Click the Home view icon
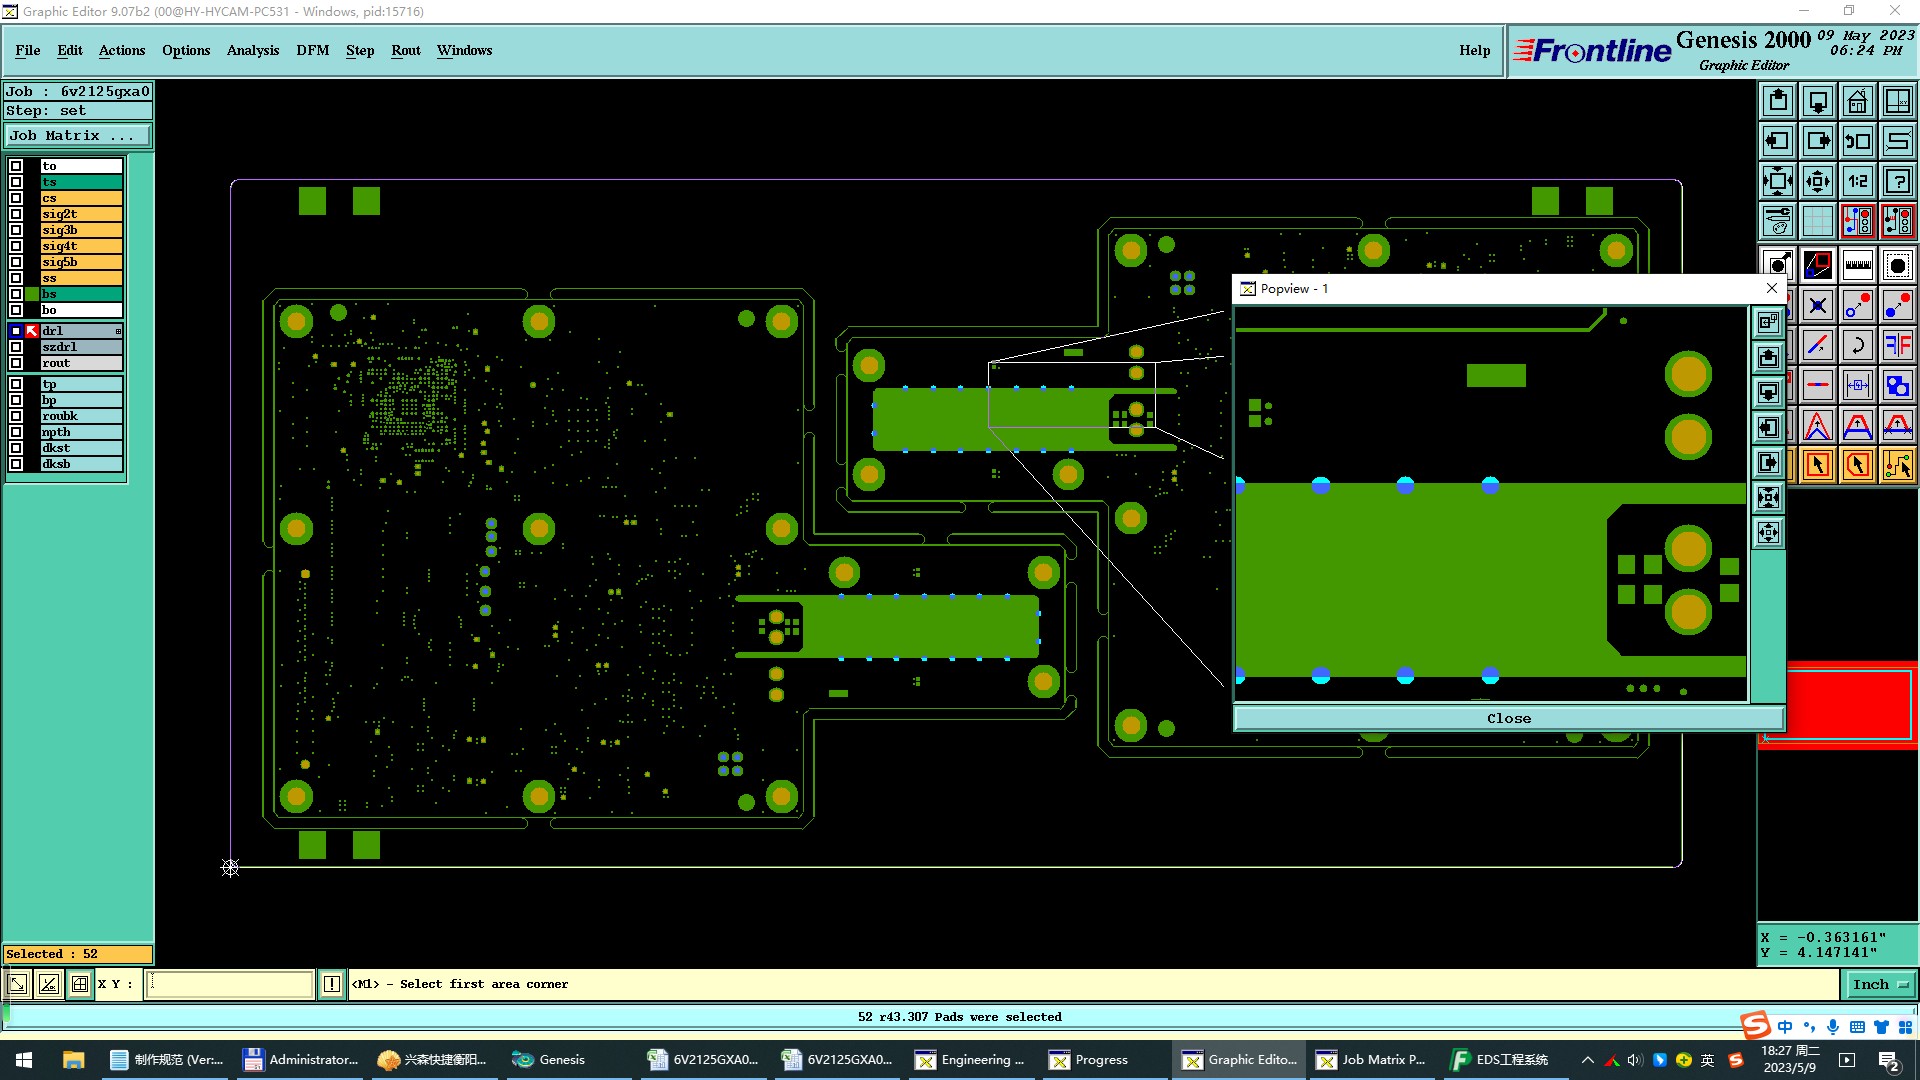 pos(1857,101)
